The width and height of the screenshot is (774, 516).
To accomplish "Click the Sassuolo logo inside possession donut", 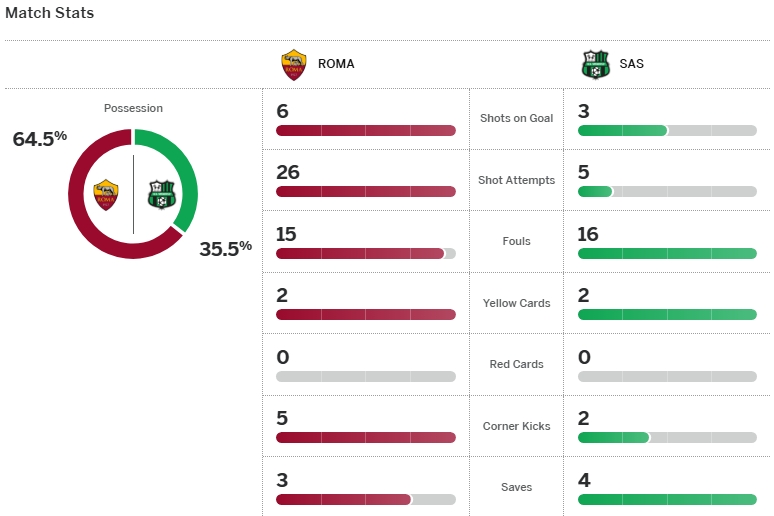I will 160,194.
